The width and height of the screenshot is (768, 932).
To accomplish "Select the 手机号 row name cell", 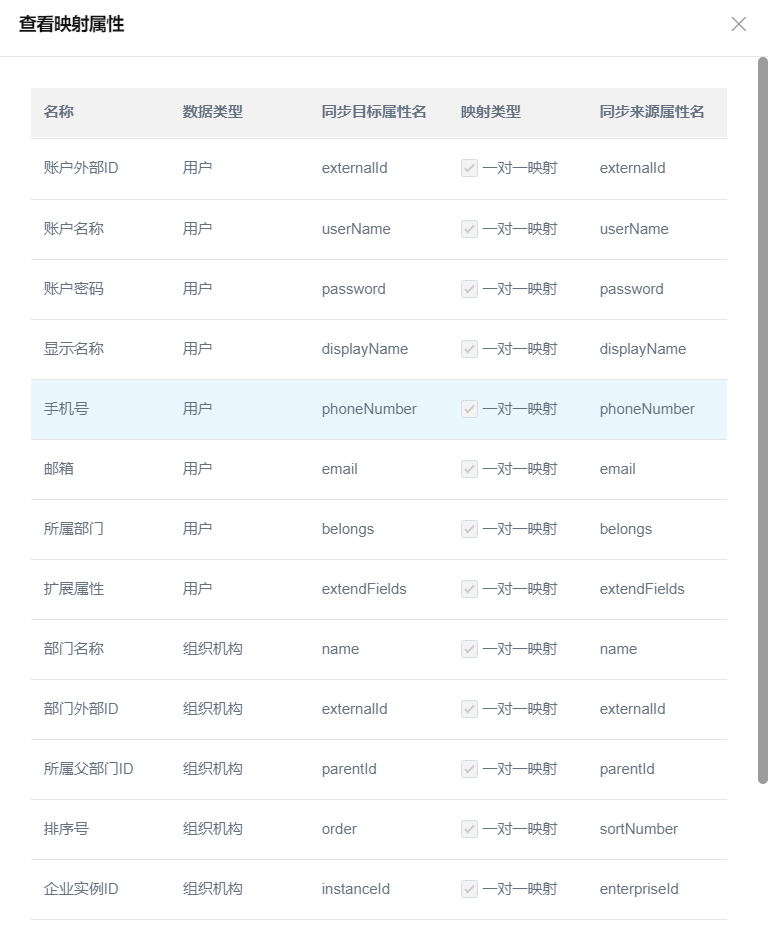I will point(66,409).
